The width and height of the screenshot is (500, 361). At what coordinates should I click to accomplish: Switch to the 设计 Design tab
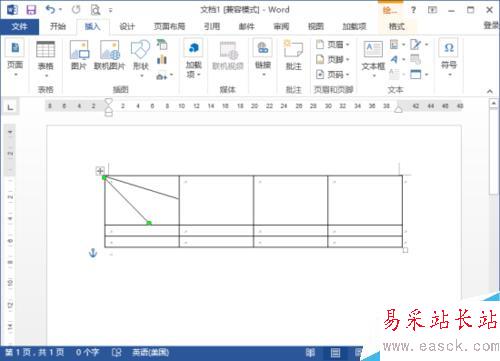click(127, 26)
